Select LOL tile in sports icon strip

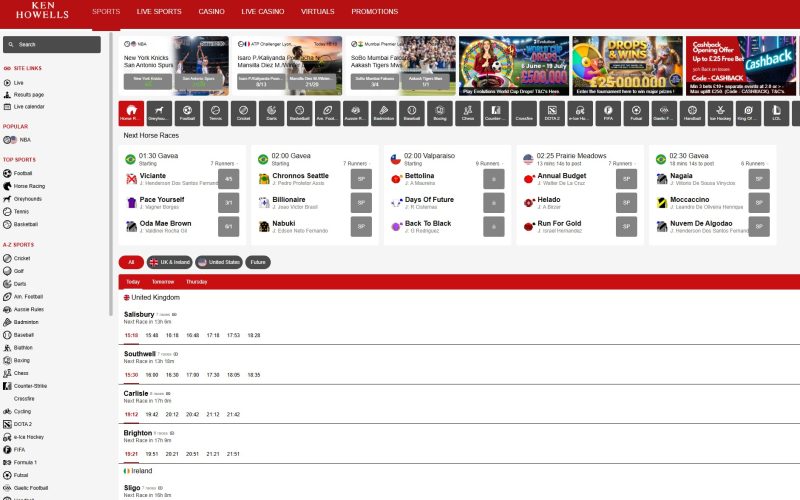pos(777,113)
